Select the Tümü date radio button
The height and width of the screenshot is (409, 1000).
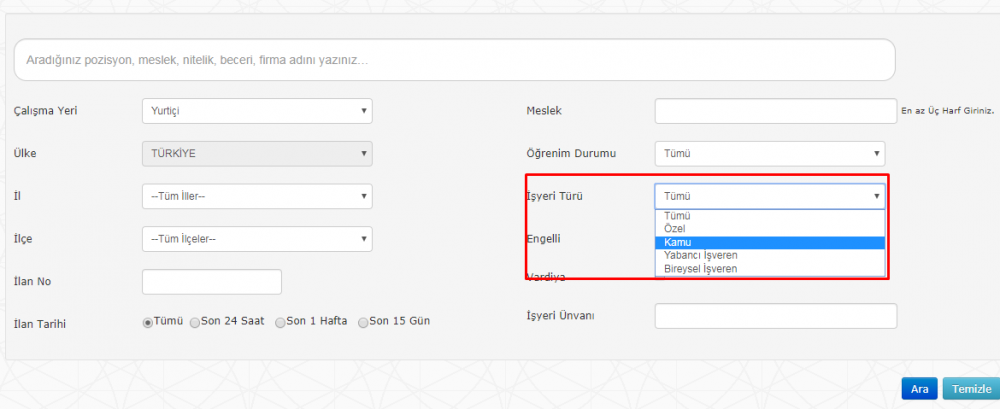pos(148,322)
